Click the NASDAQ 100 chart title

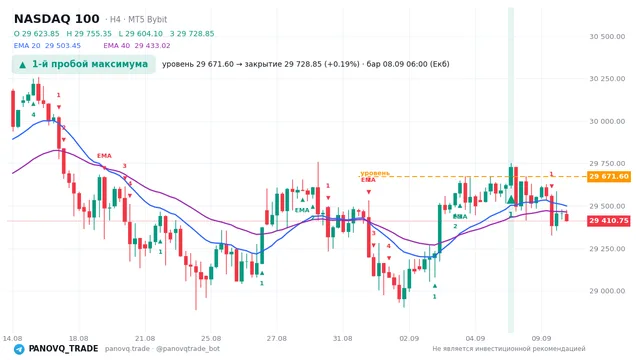coord(57,19)
